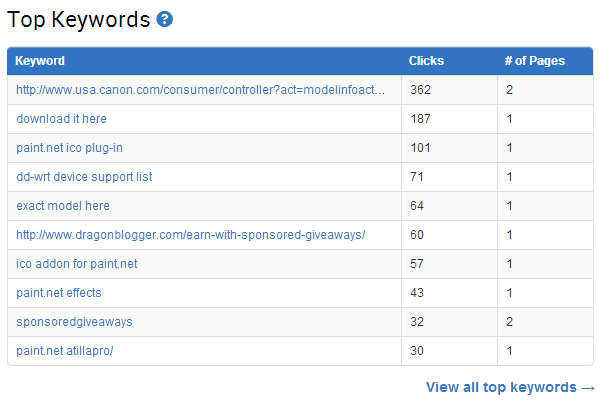Image resolution: width=610 pixels, height=403 pixels.
Task: Open the 'download it here' keyword
Action: [61, 119]
